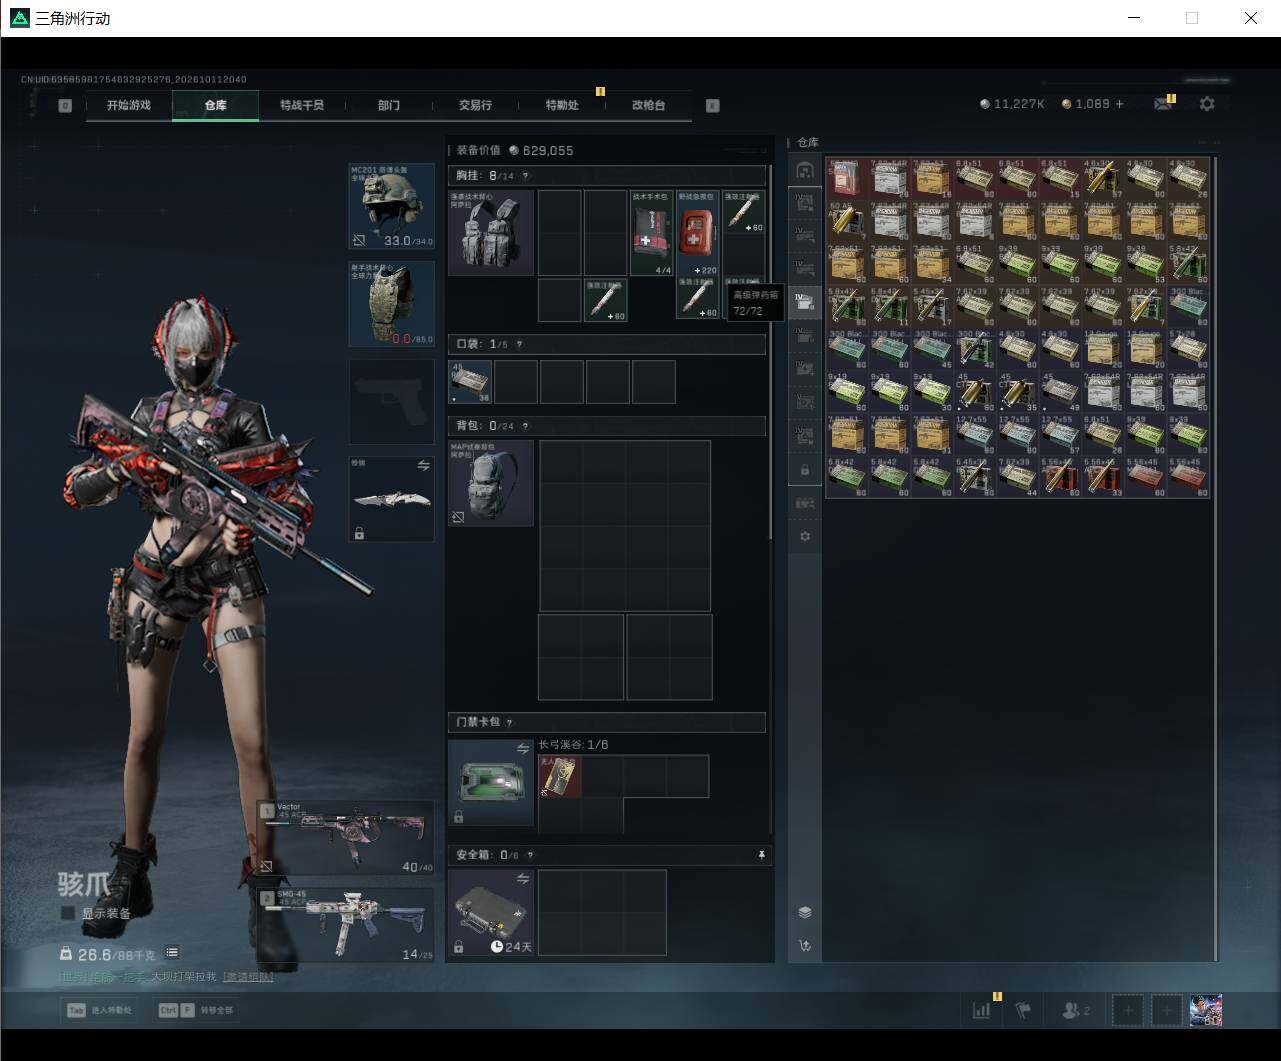Select the tactical chest rig item

(x=491, y=233)
